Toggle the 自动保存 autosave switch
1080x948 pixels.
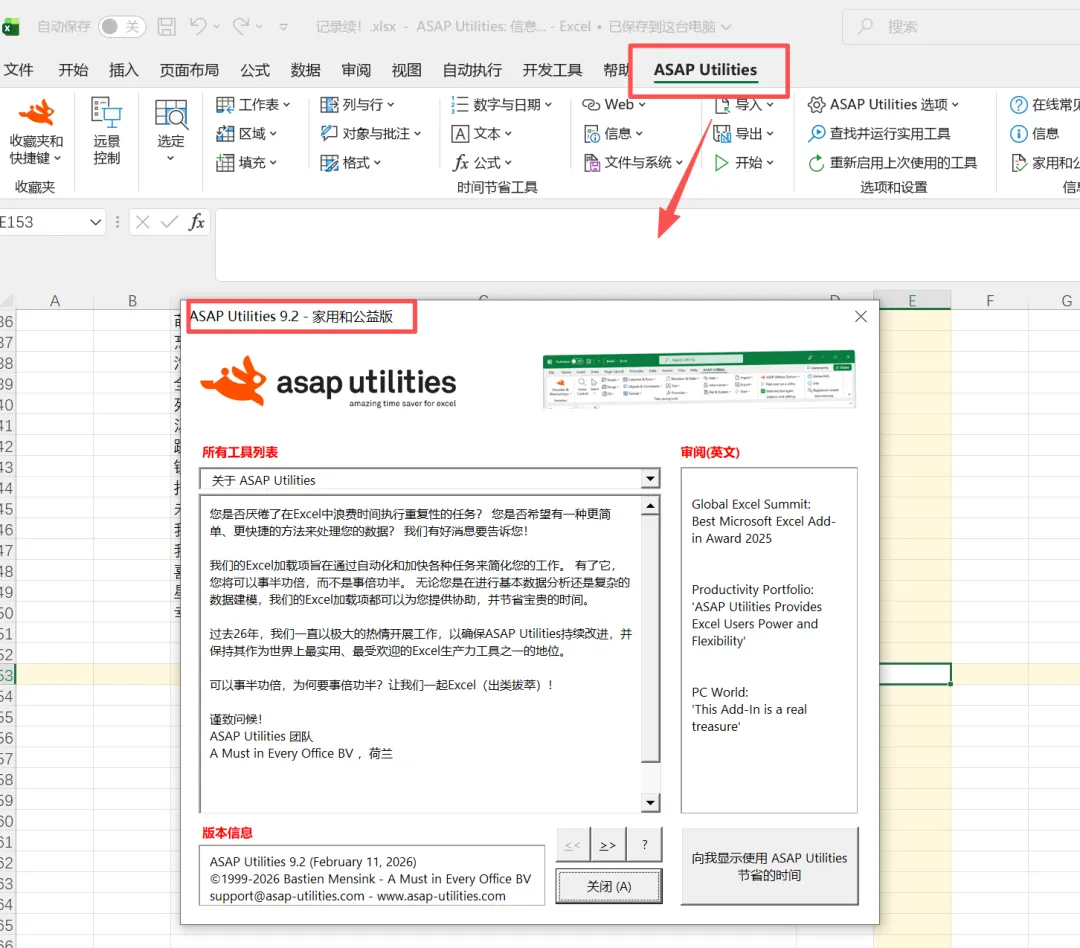point(122,26)
